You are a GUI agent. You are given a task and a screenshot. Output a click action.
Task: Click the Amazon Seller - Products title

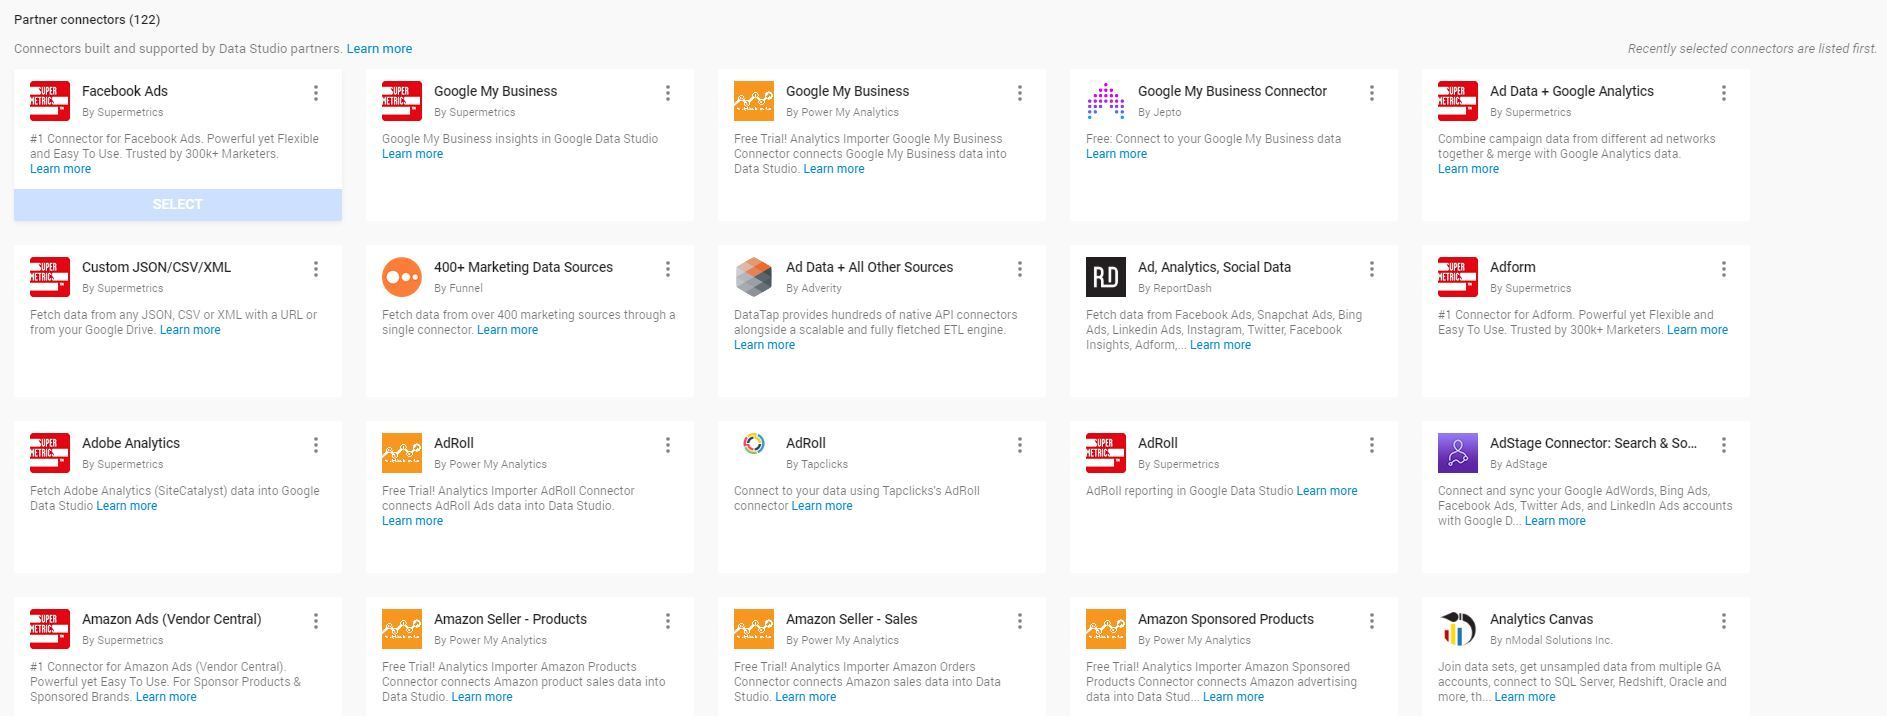tap(510, 619)
